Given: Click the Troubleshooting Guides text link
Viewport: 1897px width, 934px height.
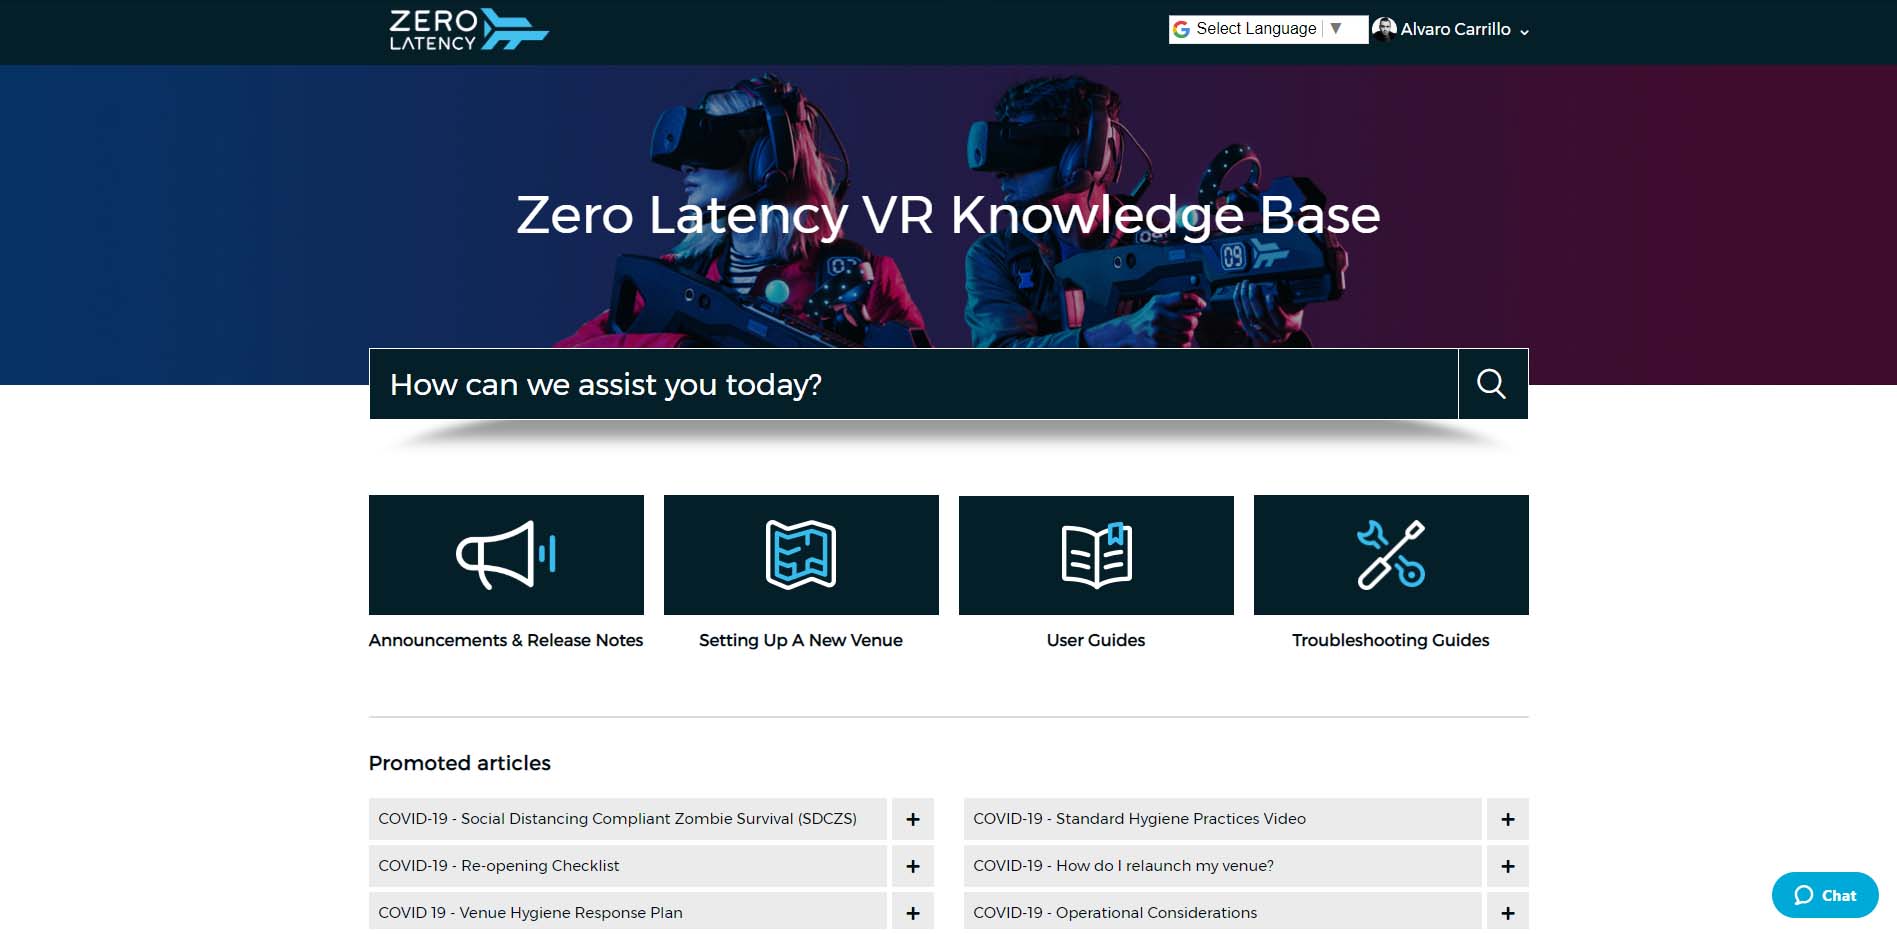Looking at the screenshot, I should coord(1391,640).
